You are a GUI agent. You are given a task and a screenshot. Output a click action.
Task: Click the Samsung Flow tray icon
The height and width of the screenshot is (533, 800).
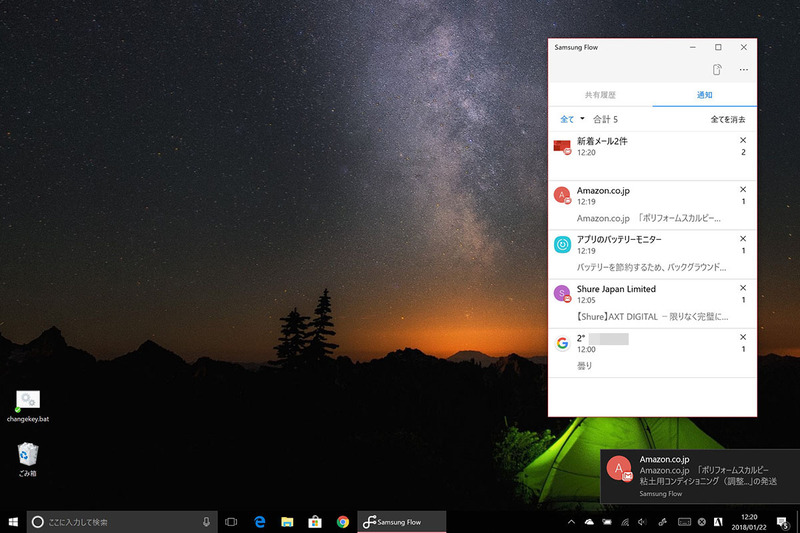(663, 522)
